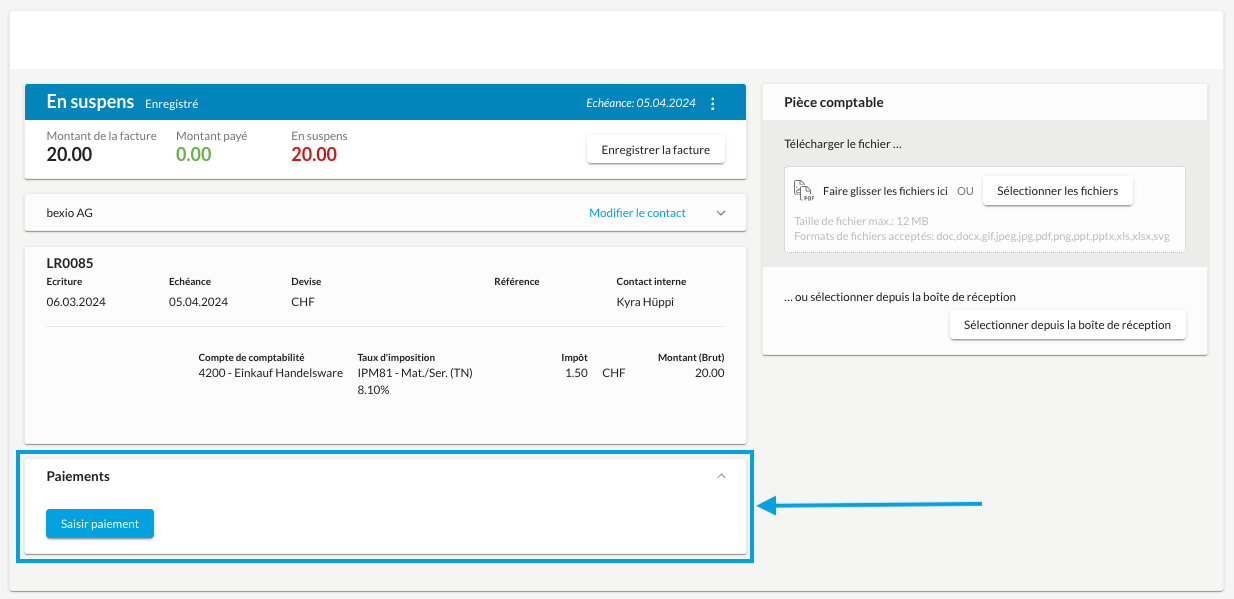Click the Echéance: 05.04.2024 header text

pos(641,103)
